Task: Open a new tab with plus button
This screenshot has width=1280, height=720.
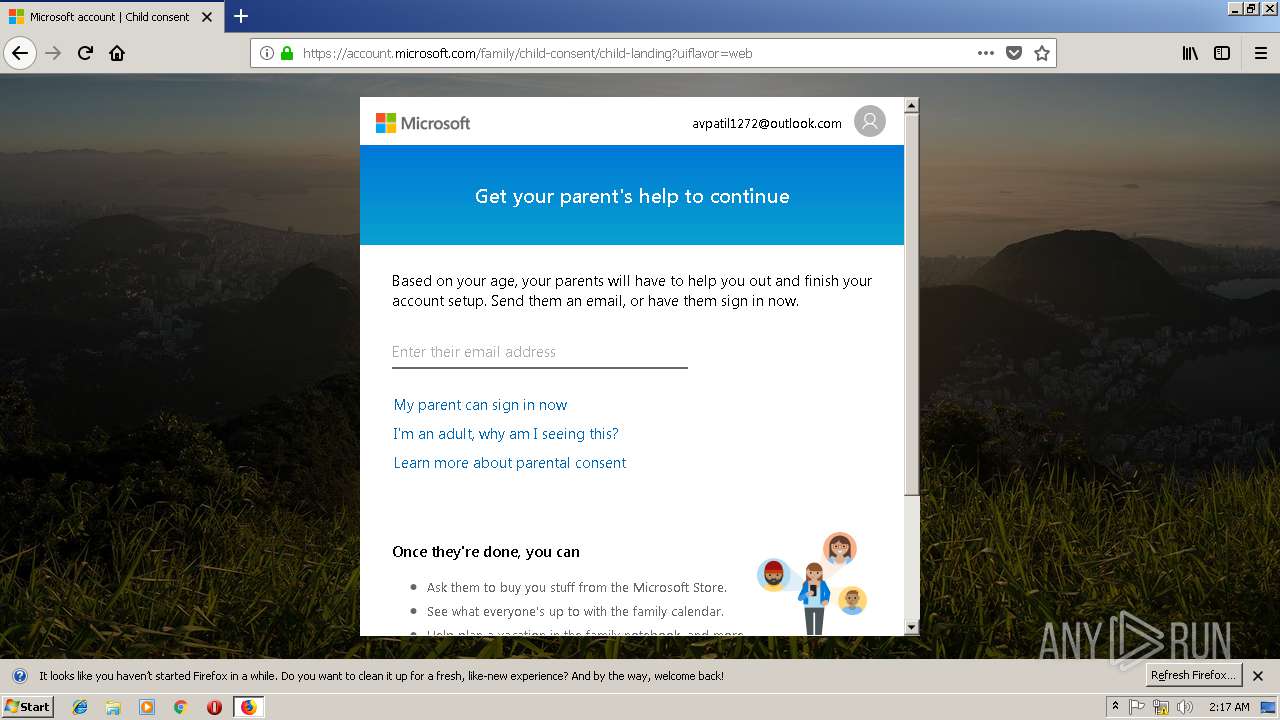Action: pyautogui.click(x=241, y=16)
